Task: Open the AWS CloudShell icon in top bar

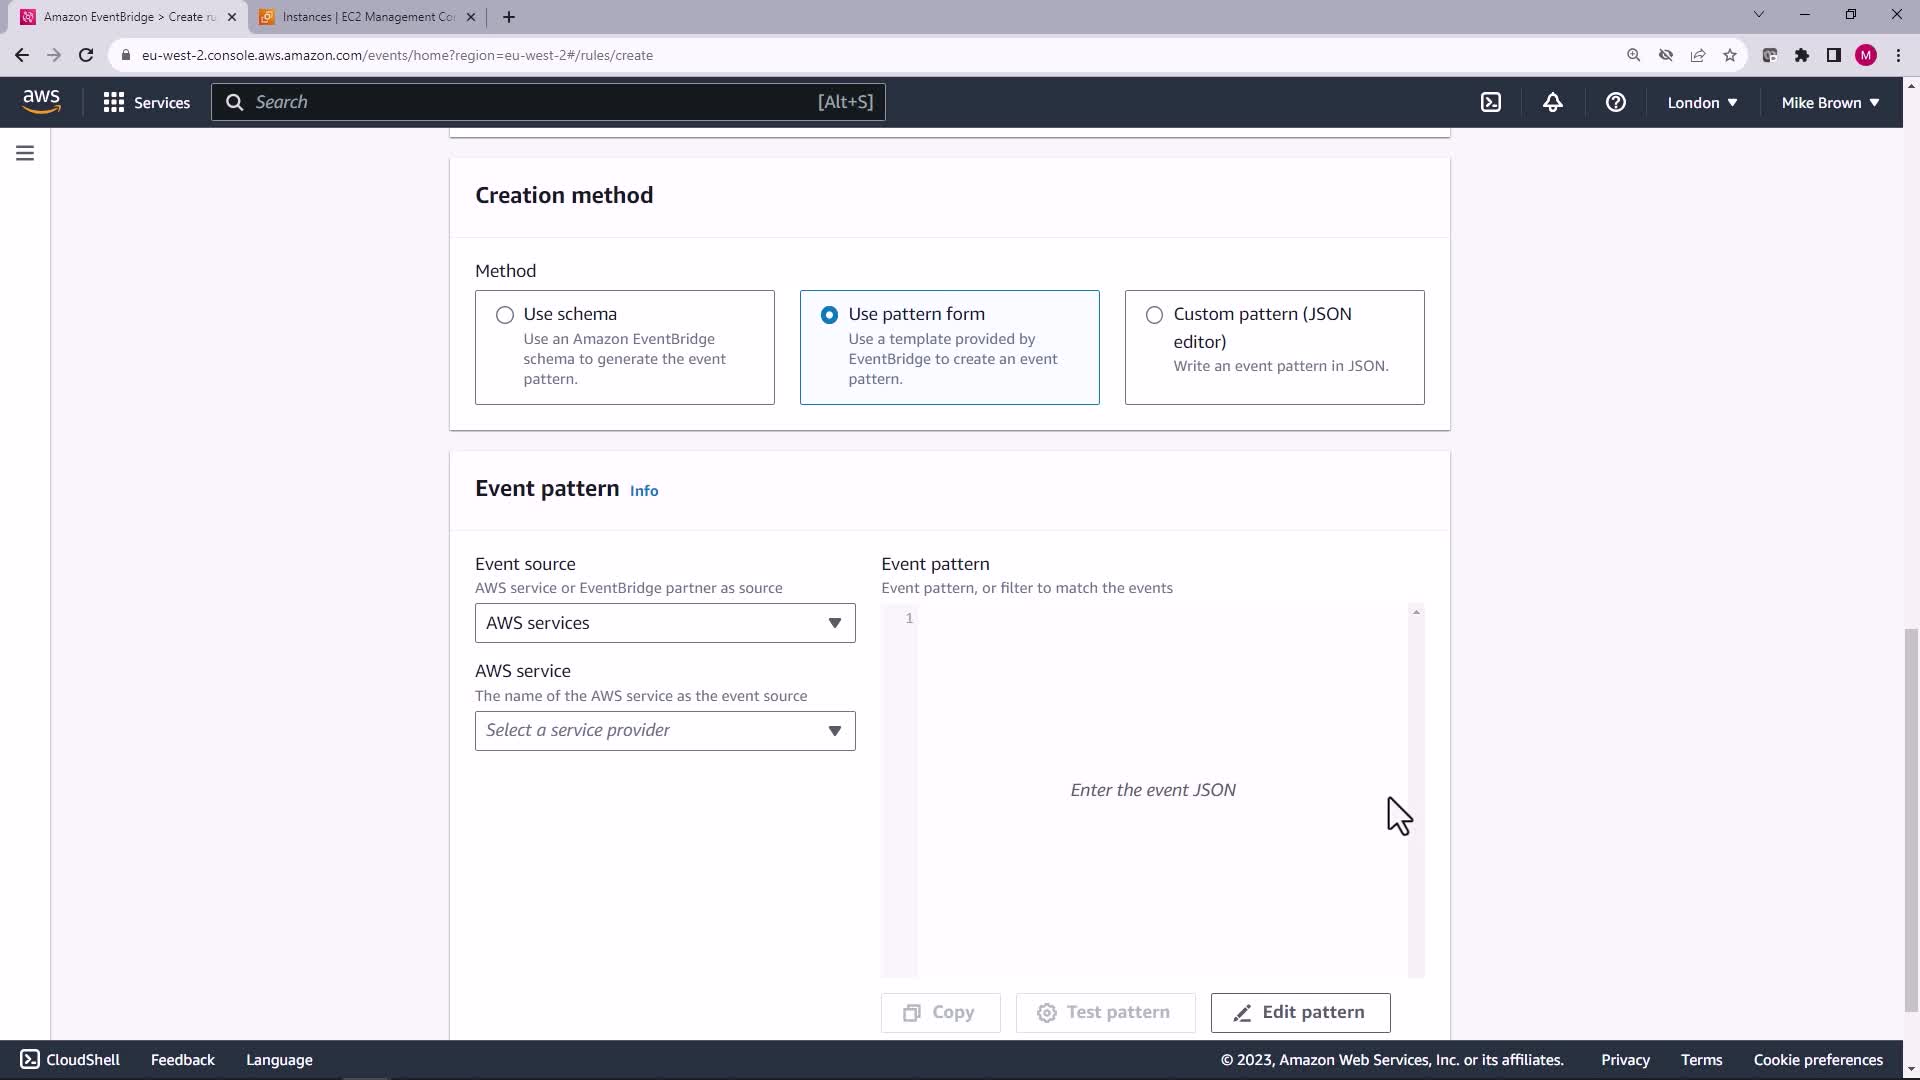Action: (1490, 102)
